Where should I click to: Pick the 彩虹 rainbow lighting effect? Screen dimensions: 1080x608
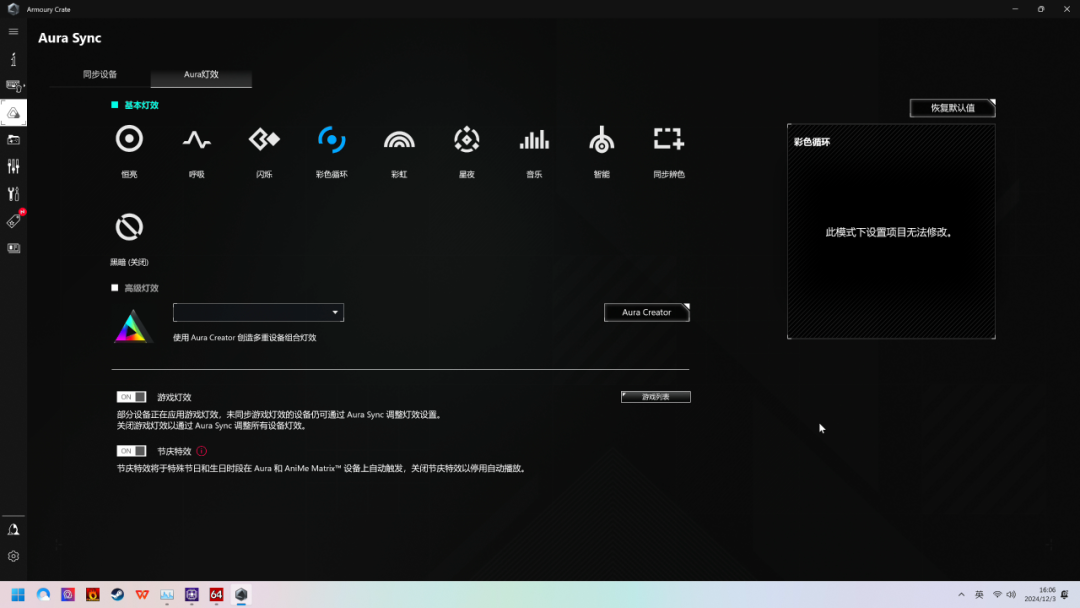(399, 140)
